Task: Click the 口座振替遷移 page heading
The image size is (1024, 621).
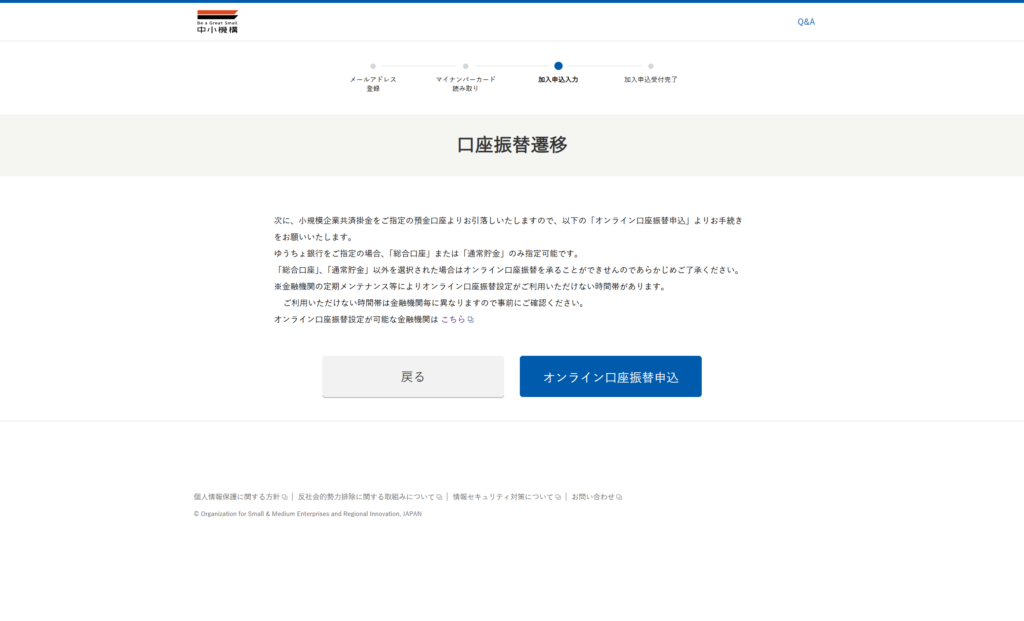Action: [x=512, y=145]
